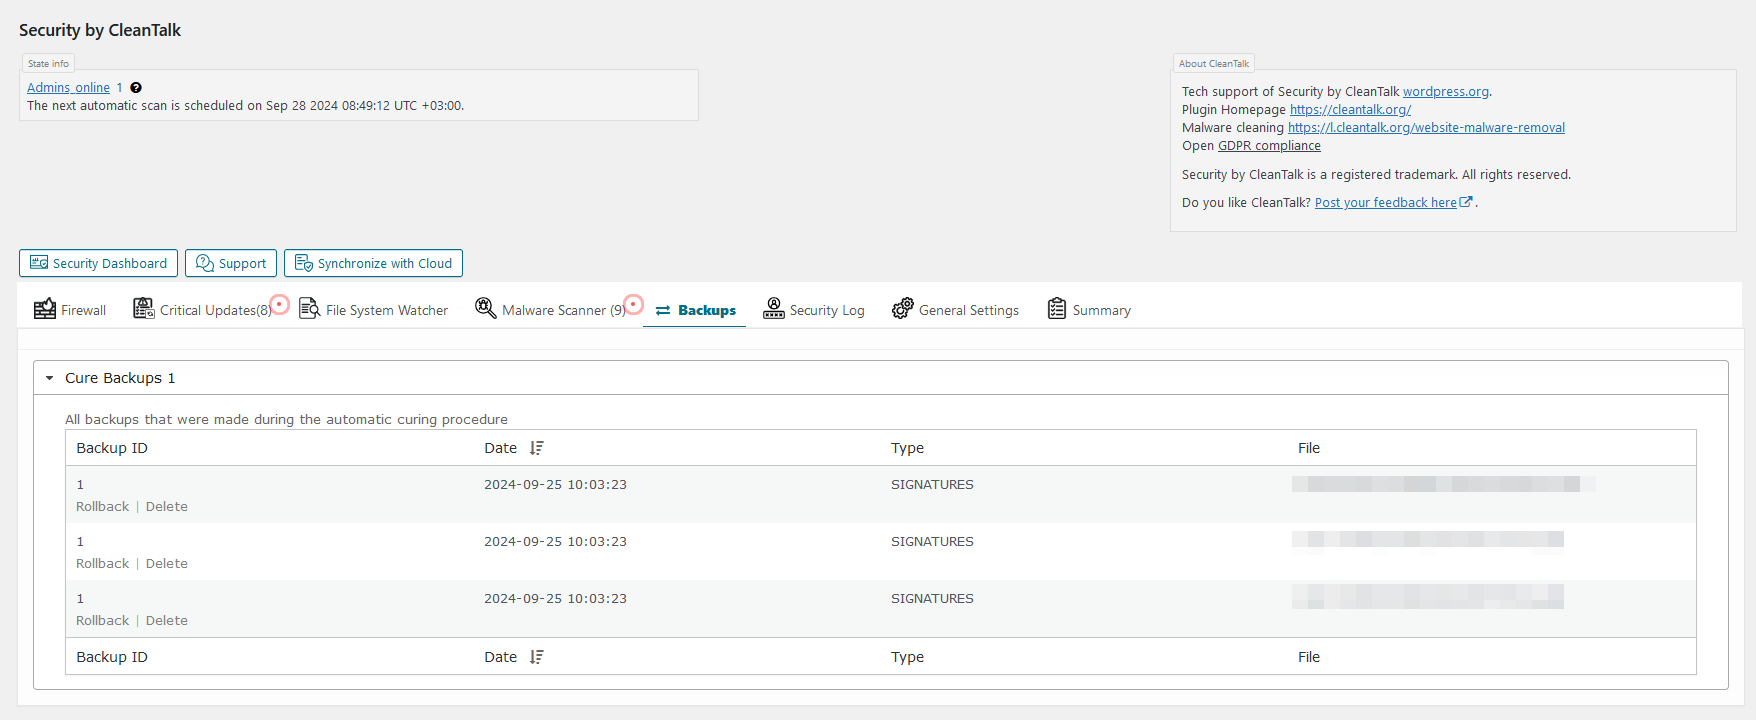Click the Security Dashboard button icon
This screenshot has height=720, width=1756.
(x=39, y=263)
